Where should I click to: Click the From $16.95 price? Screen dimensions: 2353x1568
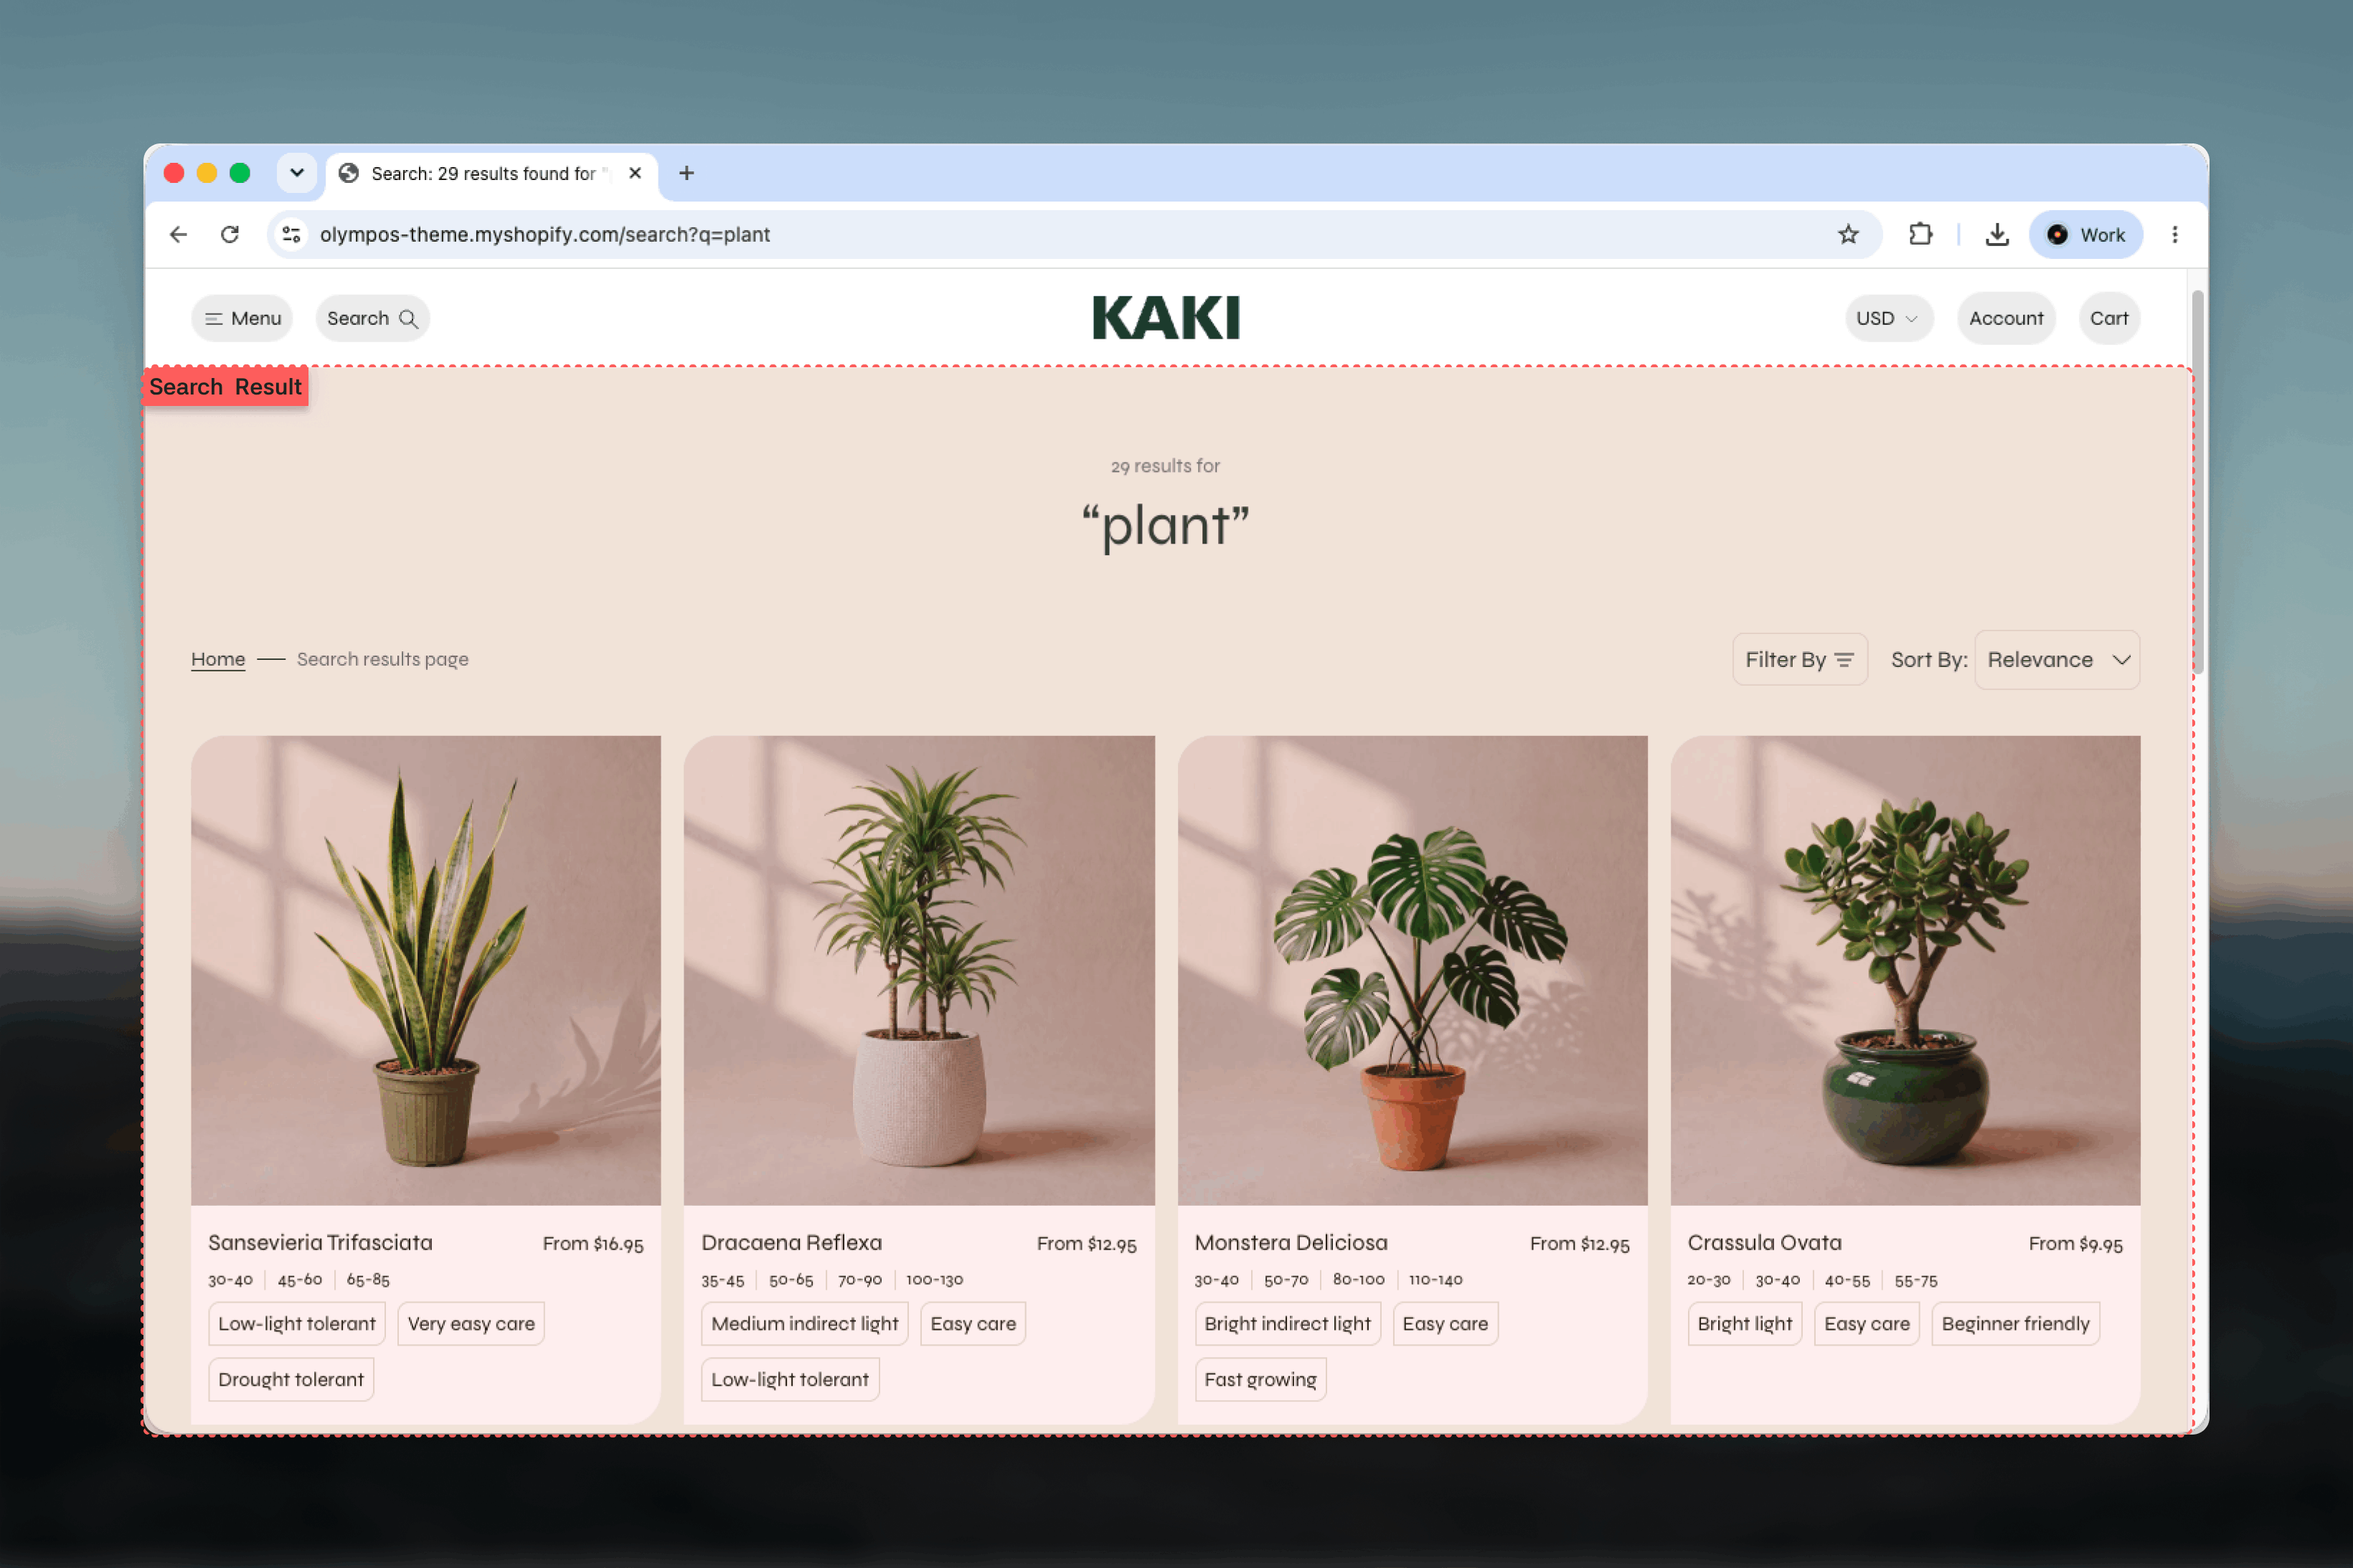click(593, 1243)
